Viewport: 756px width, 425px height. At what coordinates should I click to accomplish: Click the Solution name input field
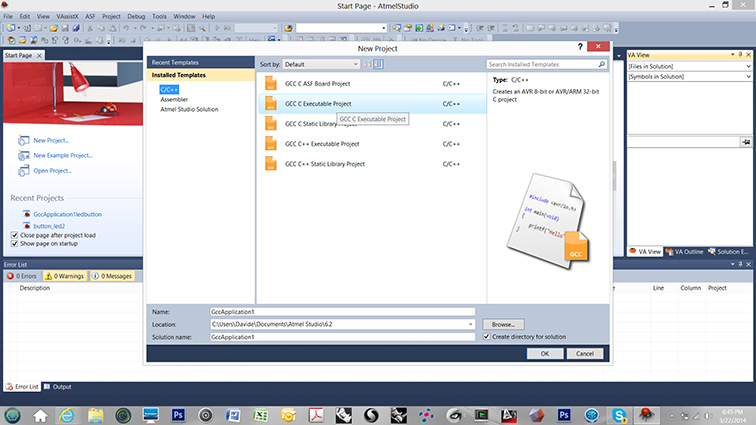point(342,337)
